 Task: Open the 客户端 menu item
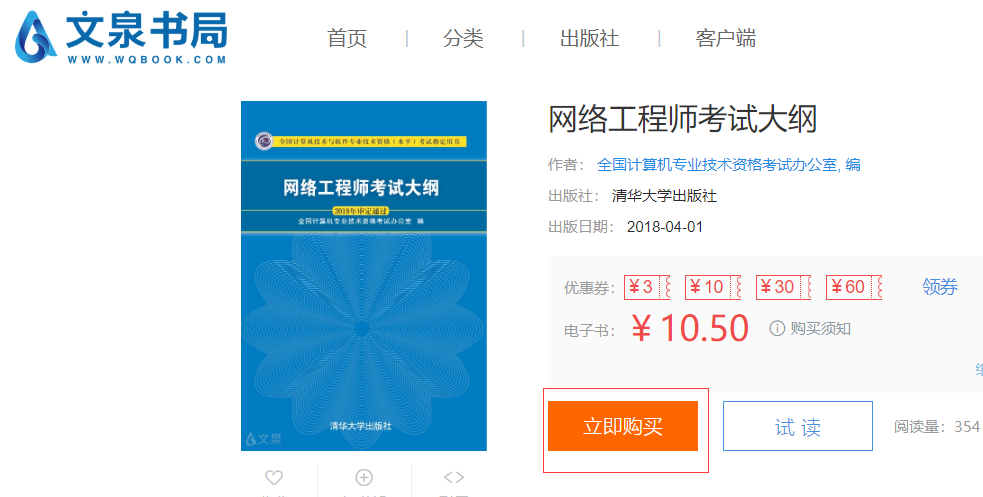(x=725, y=38)
